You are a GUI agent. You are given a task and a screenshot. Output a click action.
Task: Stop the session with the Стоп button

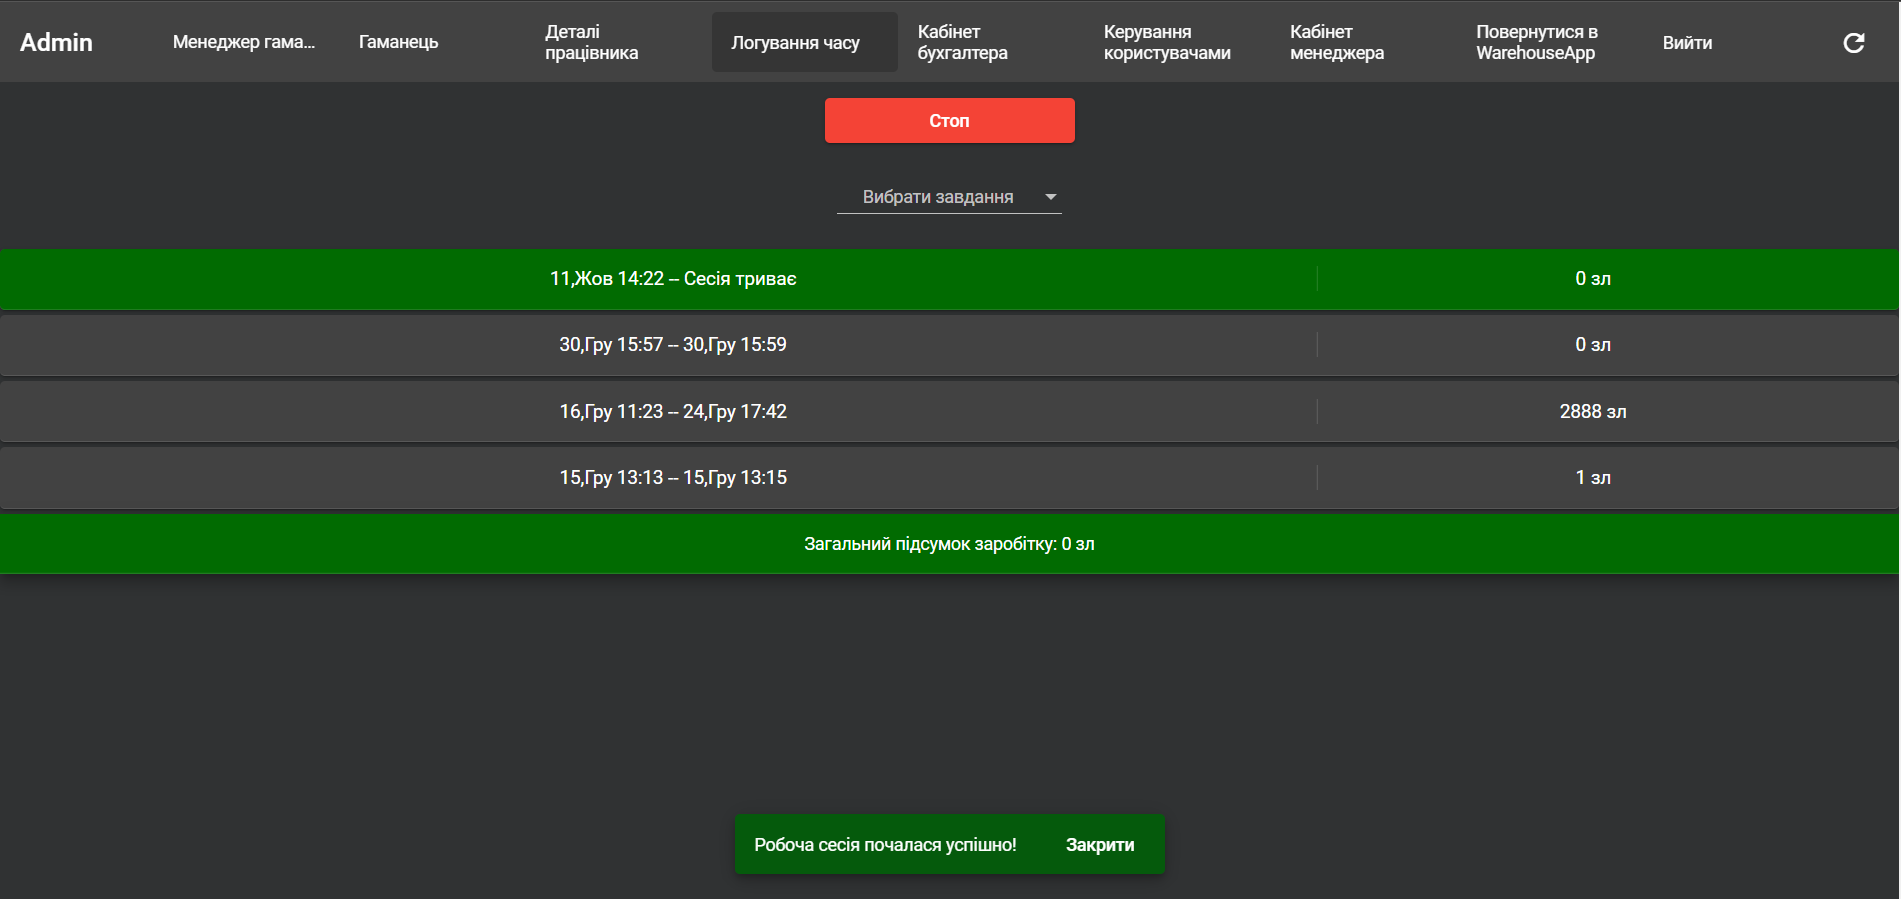coord(949,120)
